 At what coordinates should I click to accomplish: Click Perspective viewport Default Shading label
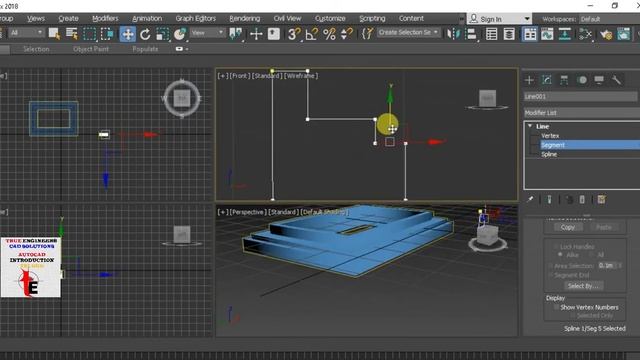click(324, 212)
